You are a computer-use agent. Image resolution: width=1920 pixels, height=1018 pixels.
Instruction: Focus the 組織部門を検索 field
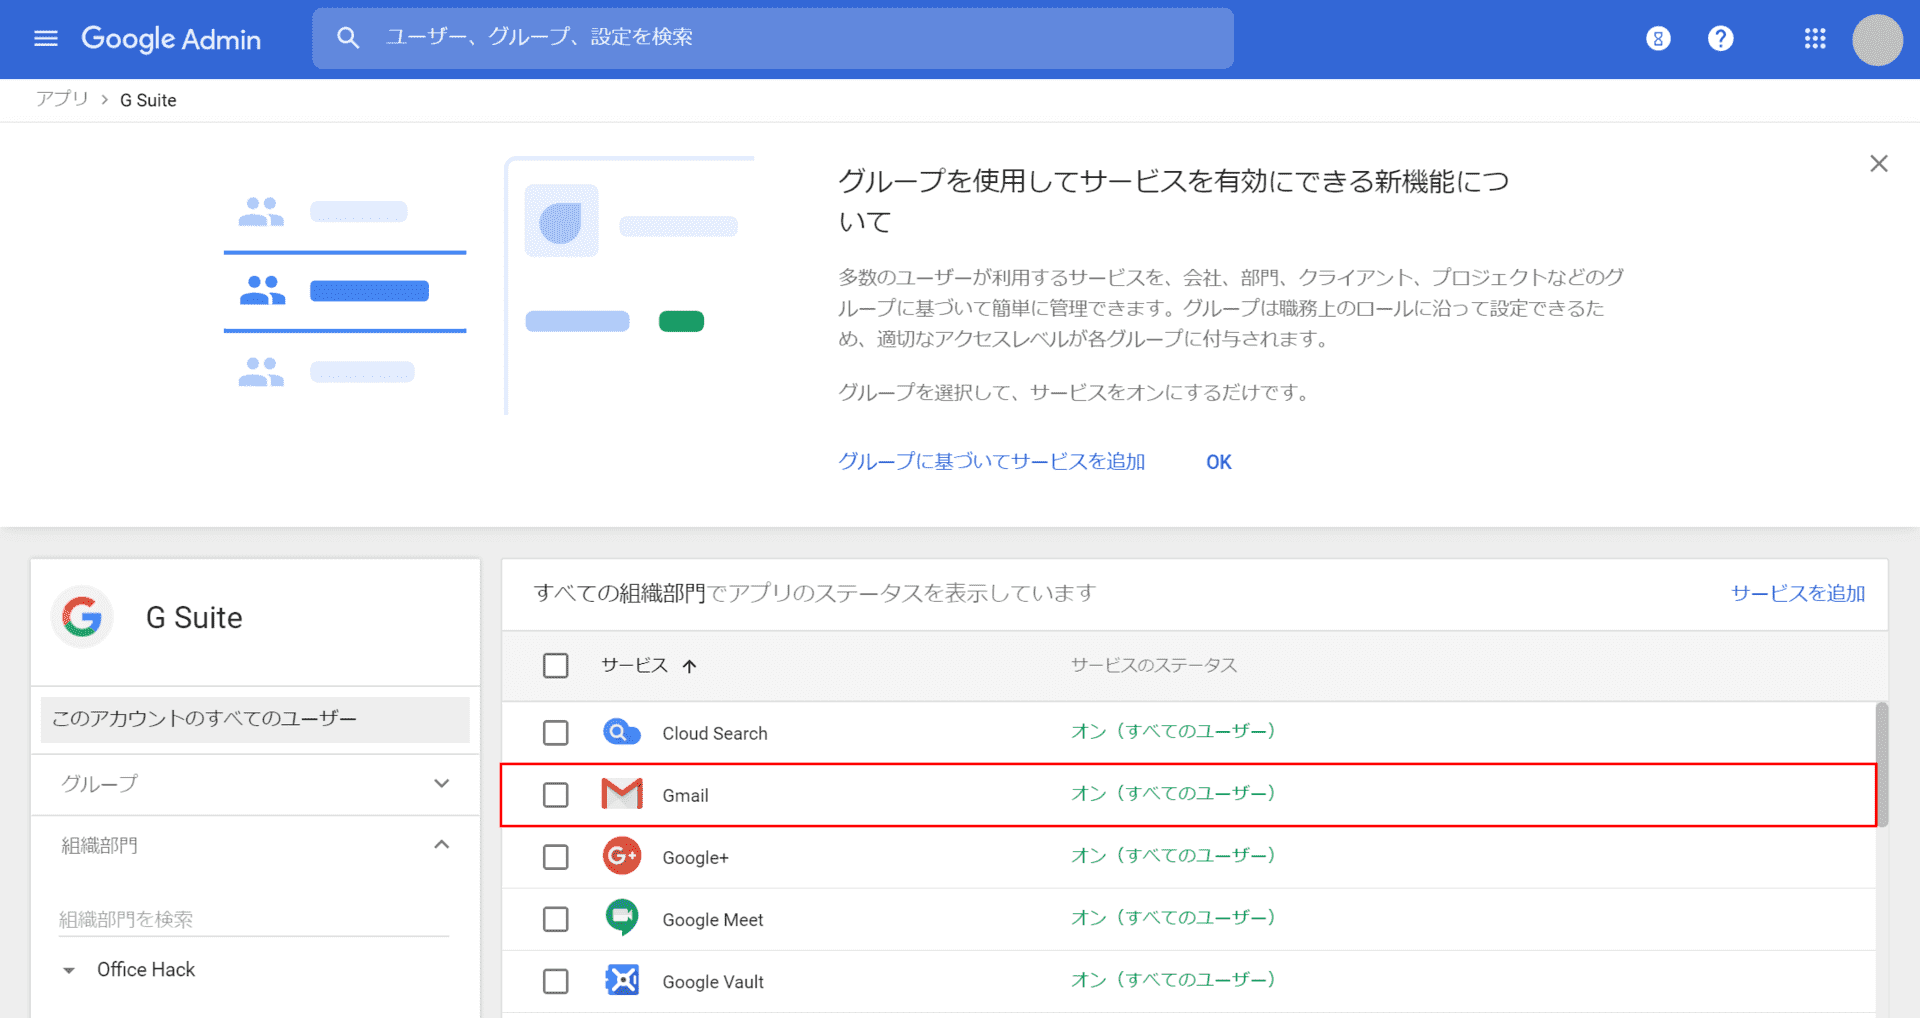254,919
